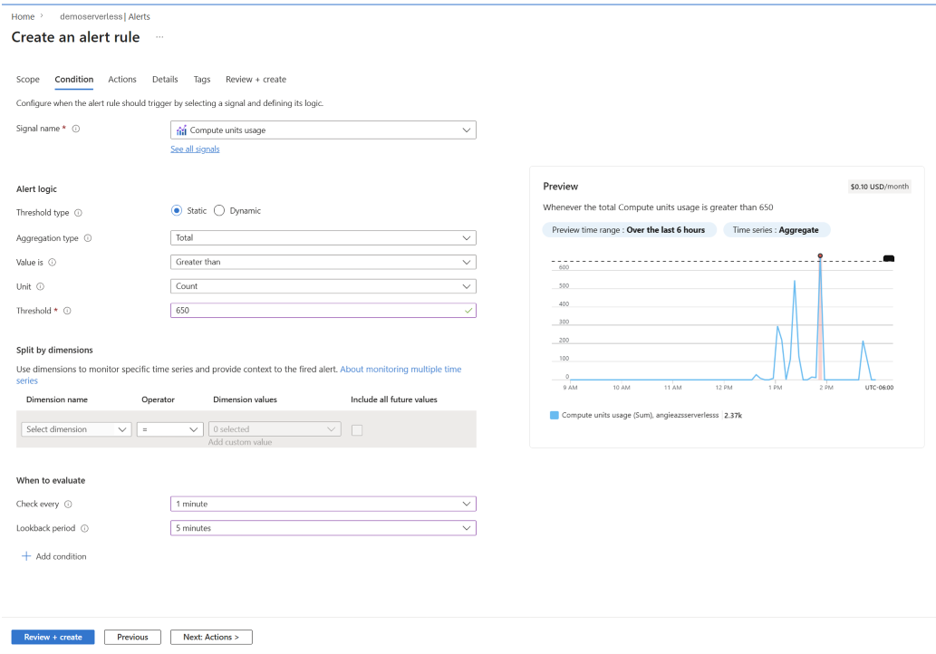Viewport: 936px width, 654px height.
Task: Open demoserverless | Alerts breadcrumb link
Action: (105, 17)
